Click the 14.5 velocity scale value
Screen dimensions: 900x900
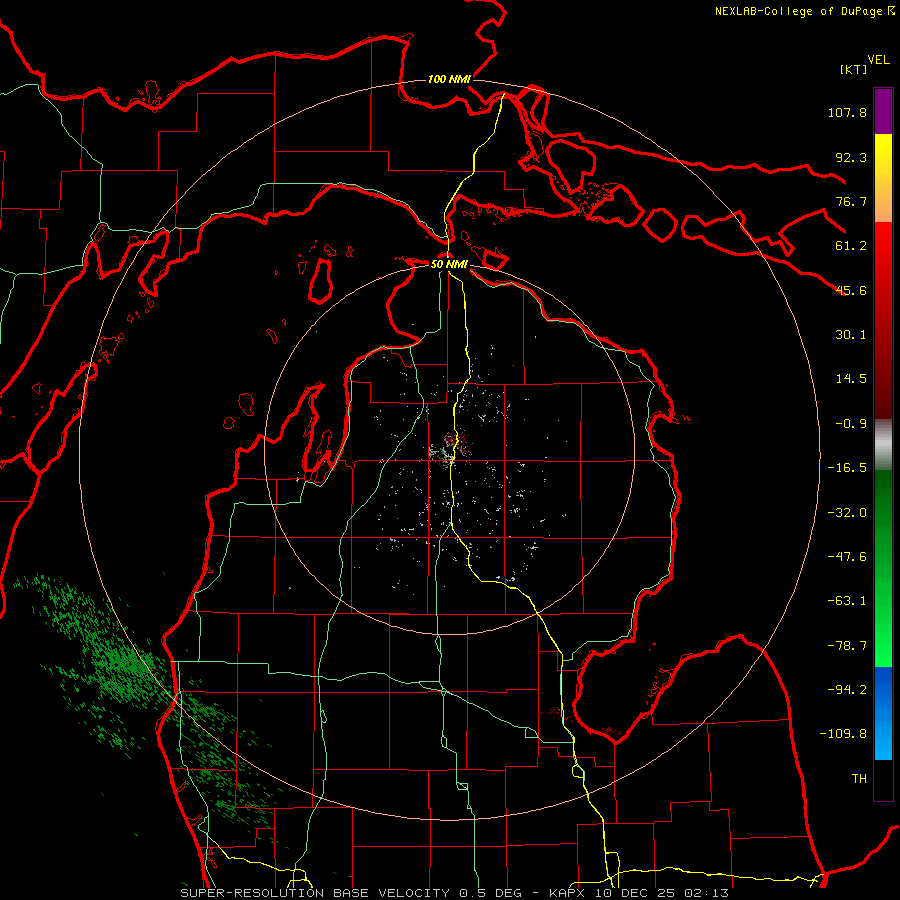click(851, 379)
